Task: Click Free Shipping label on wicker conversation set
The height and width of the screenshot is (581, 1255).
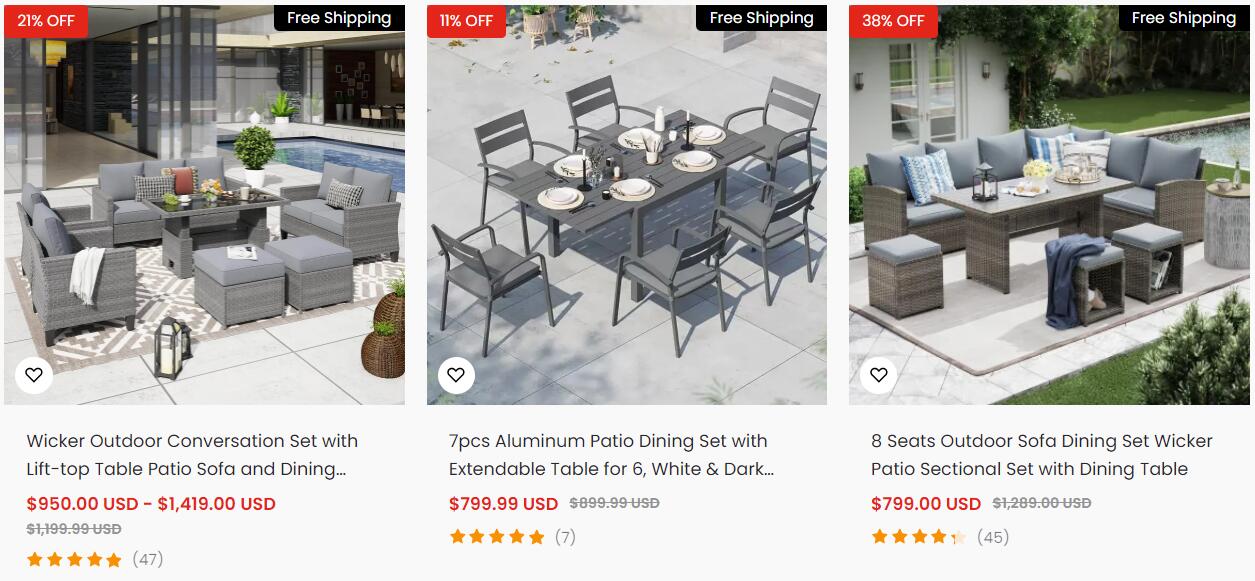Action: [x=339, y=18]
